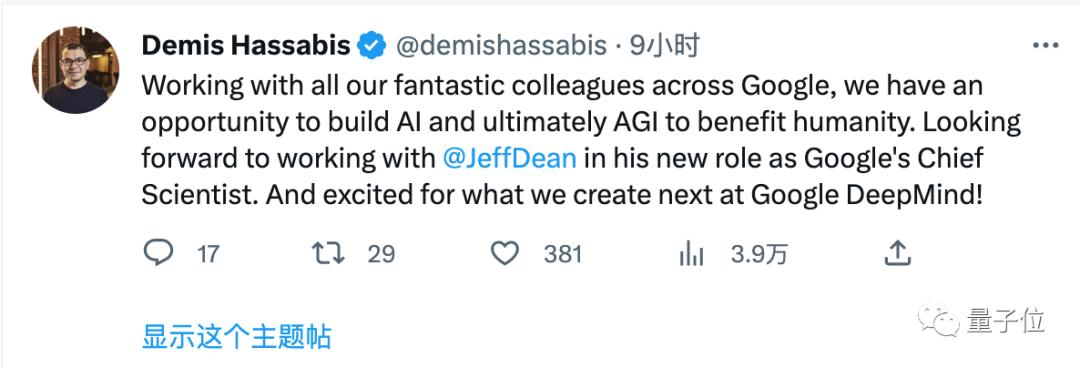This screenshot has height=368, width=1080.
Task: Open the three-dot more options menu
Action: tap(1046, 45)
